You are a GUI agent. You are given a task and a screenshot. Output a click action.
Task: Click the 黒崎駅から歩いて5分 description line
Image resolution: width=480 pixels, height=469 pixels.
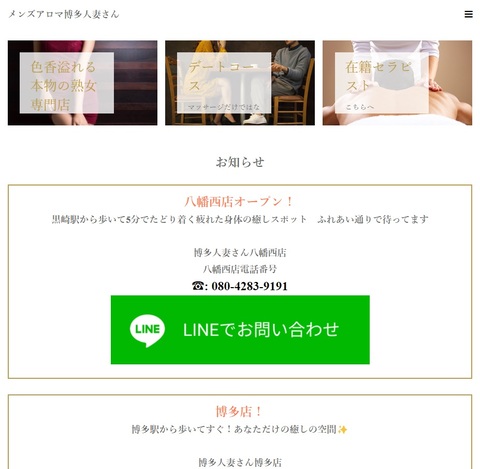pyautogui.click(x=240, y=219)
